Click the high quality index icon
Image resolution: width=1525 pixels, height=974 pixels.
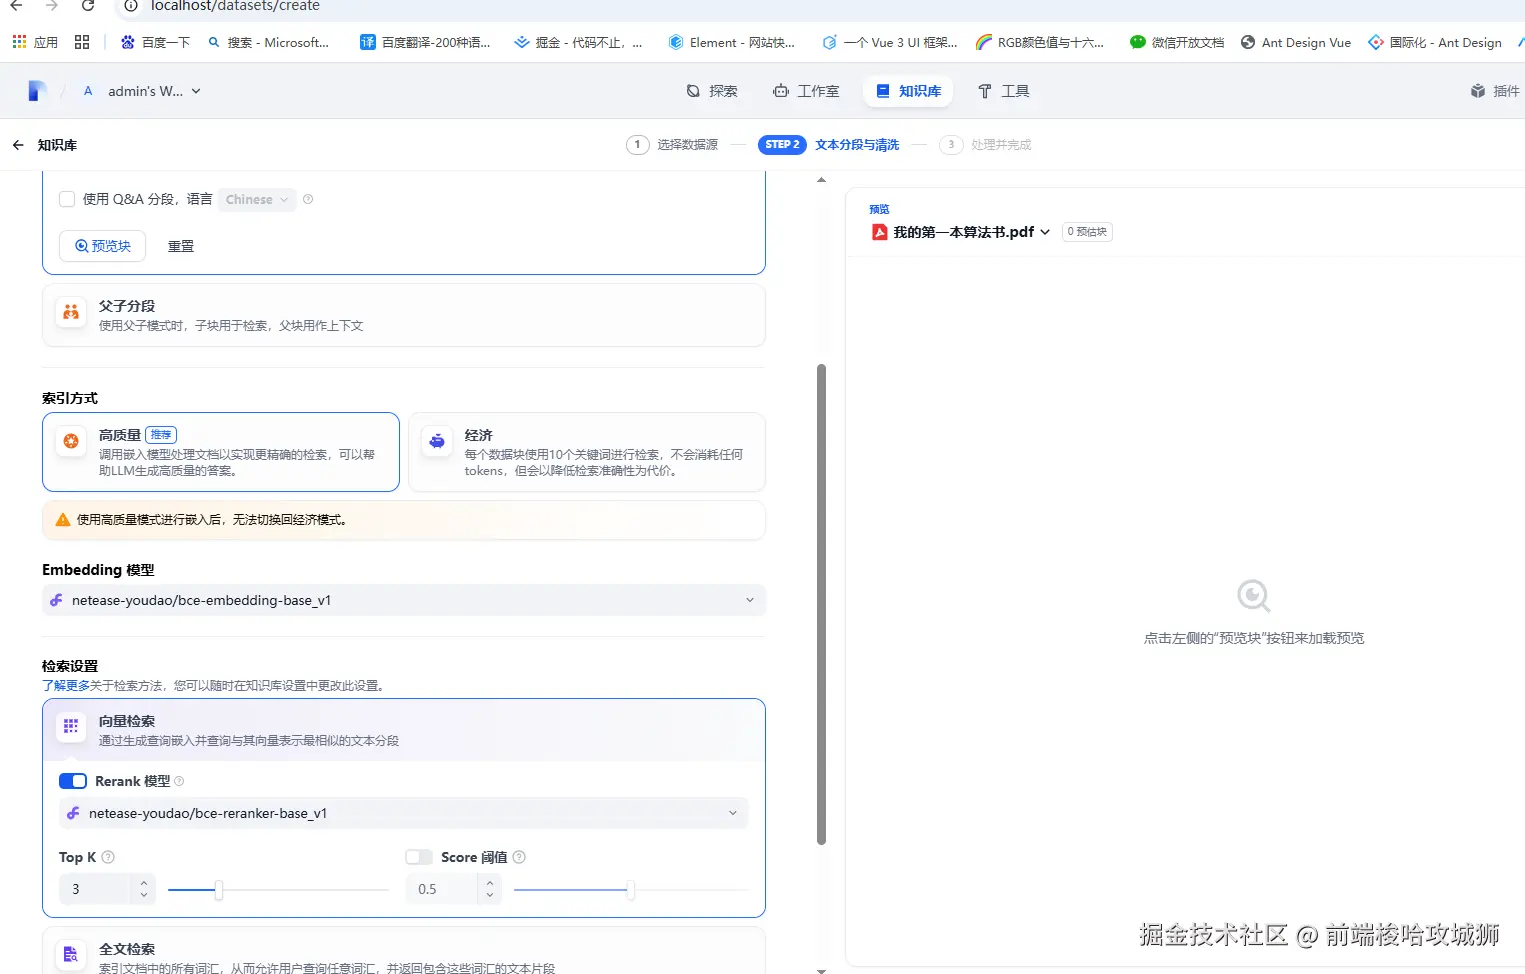71,441
